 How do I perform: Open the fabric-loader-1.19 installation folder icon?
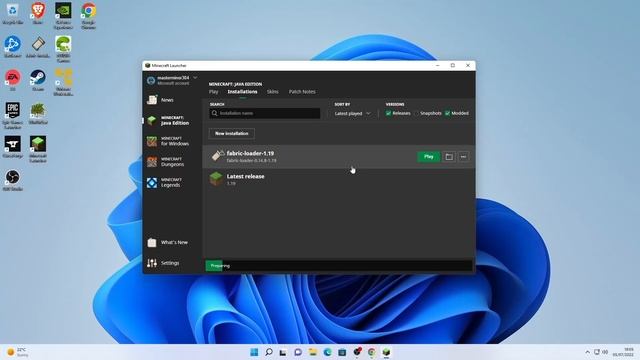[x=449, y=157]
